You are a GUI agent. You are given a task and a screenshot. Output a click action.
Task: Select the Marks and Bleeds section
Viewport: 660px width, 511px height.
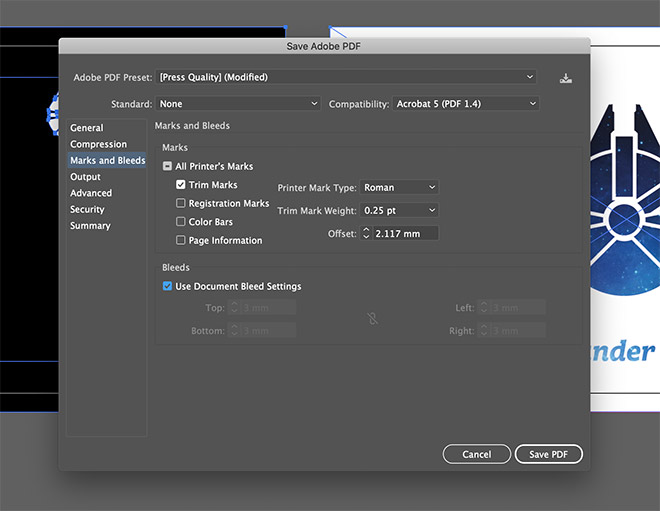point(106,160)
